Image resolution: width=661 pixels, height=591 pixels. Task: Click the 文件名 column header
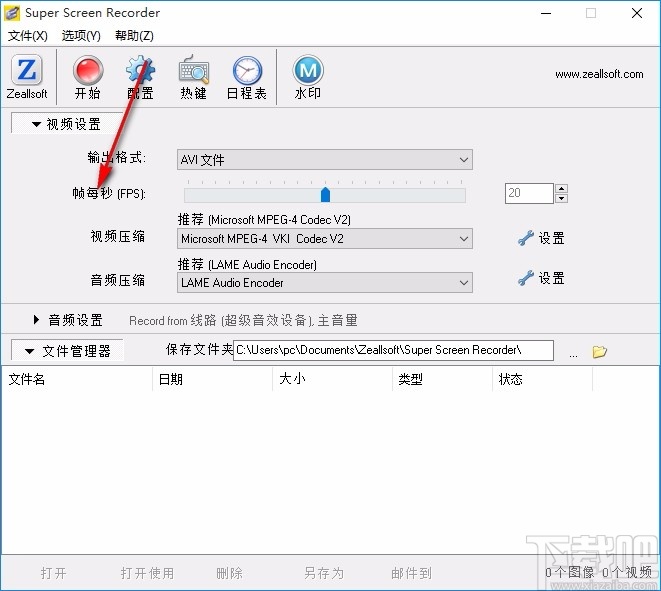pos(77,379)
